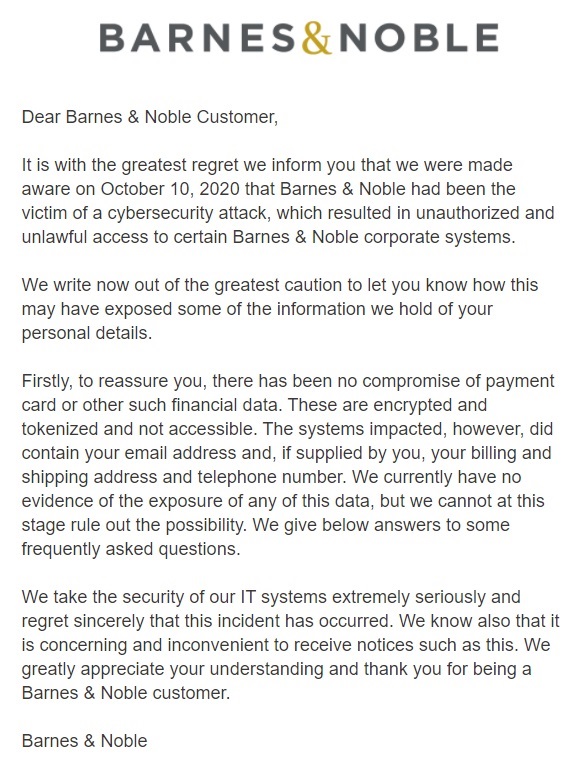Click 'Barnes & Noble customer.' closing sentence
The width and height of the screenshot is (581, 781).
(126, 693)
